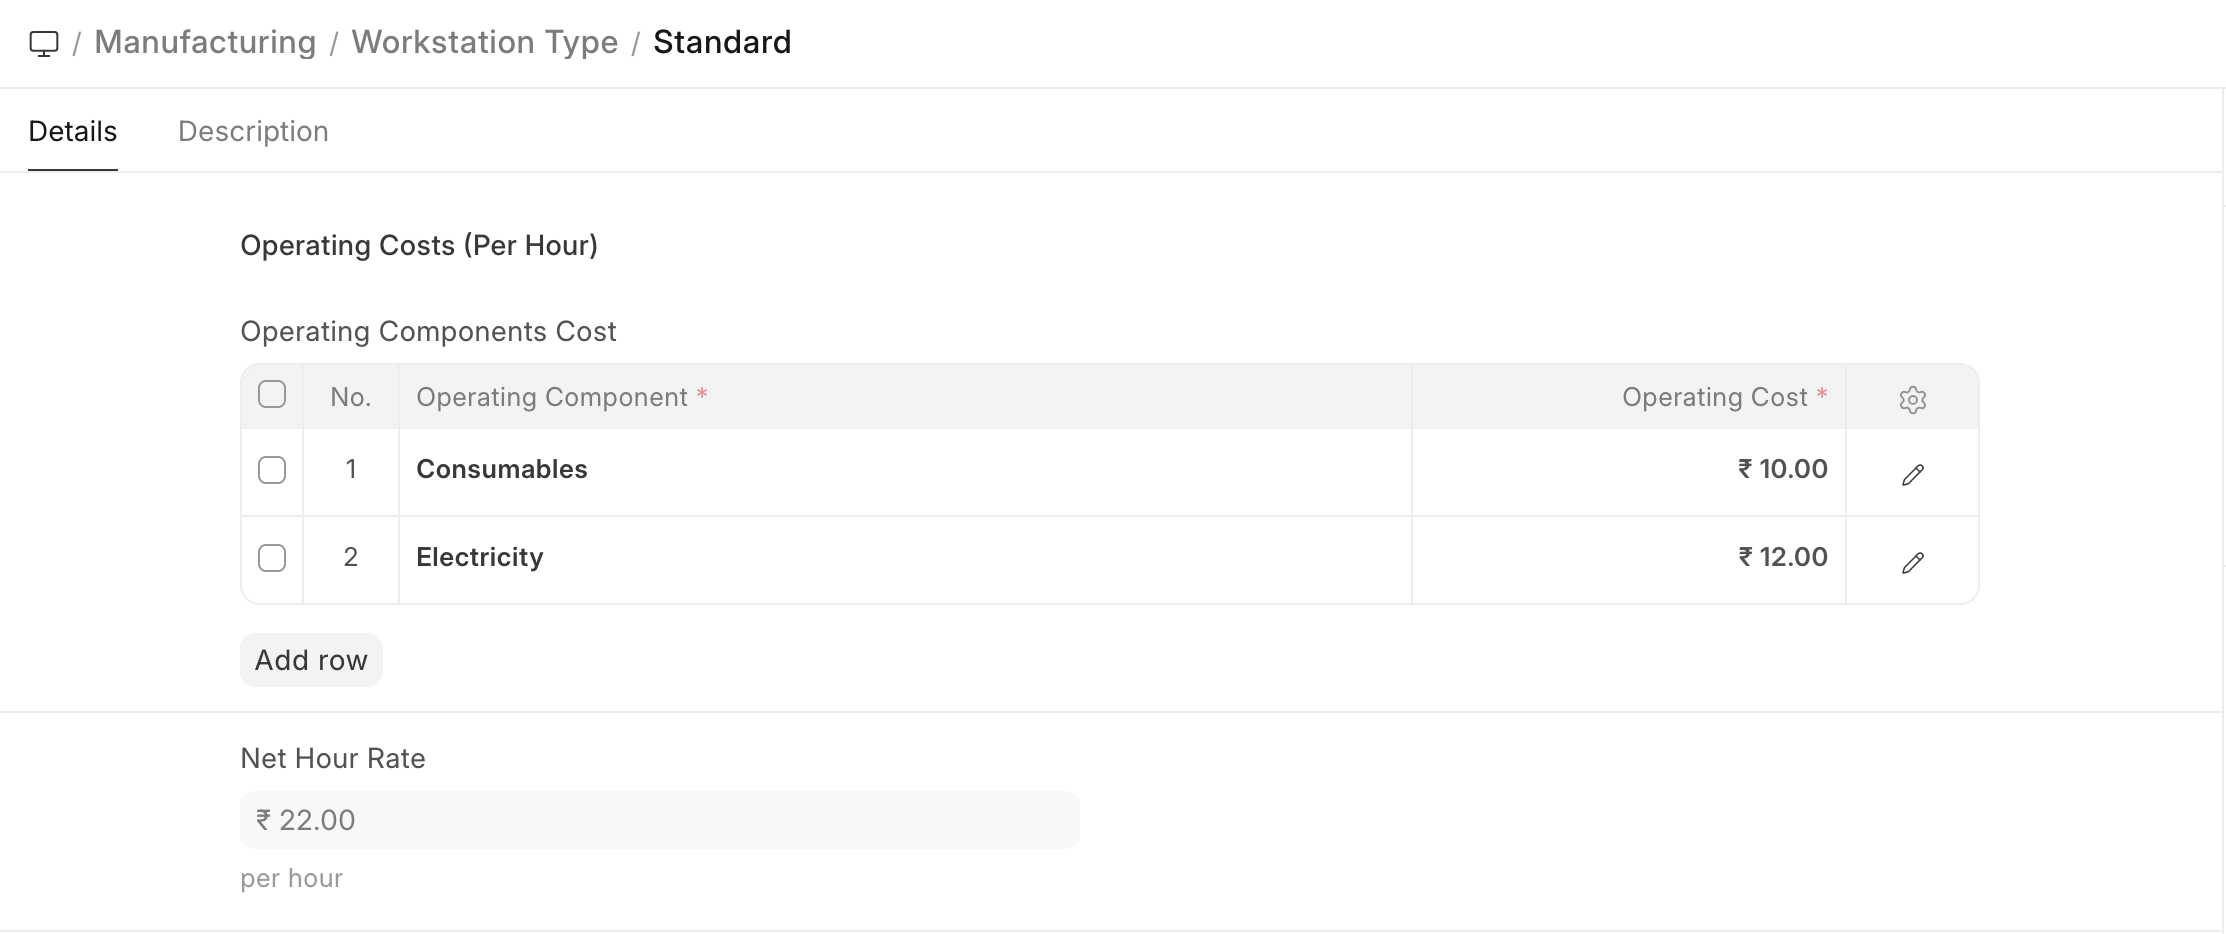Click the Operating Cost column header
Viewport: 2226px width, 934px height.
pyautogui.click(x=1714, y=397)
